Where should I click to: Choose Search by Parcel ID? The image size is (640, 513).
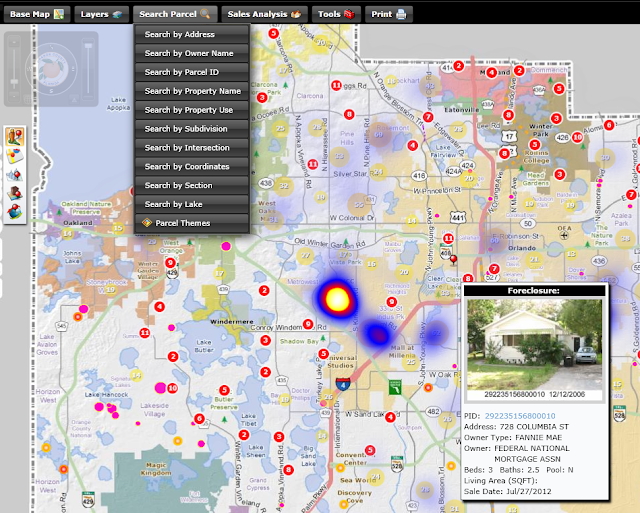pyautogui.click(x=192, y=72)
